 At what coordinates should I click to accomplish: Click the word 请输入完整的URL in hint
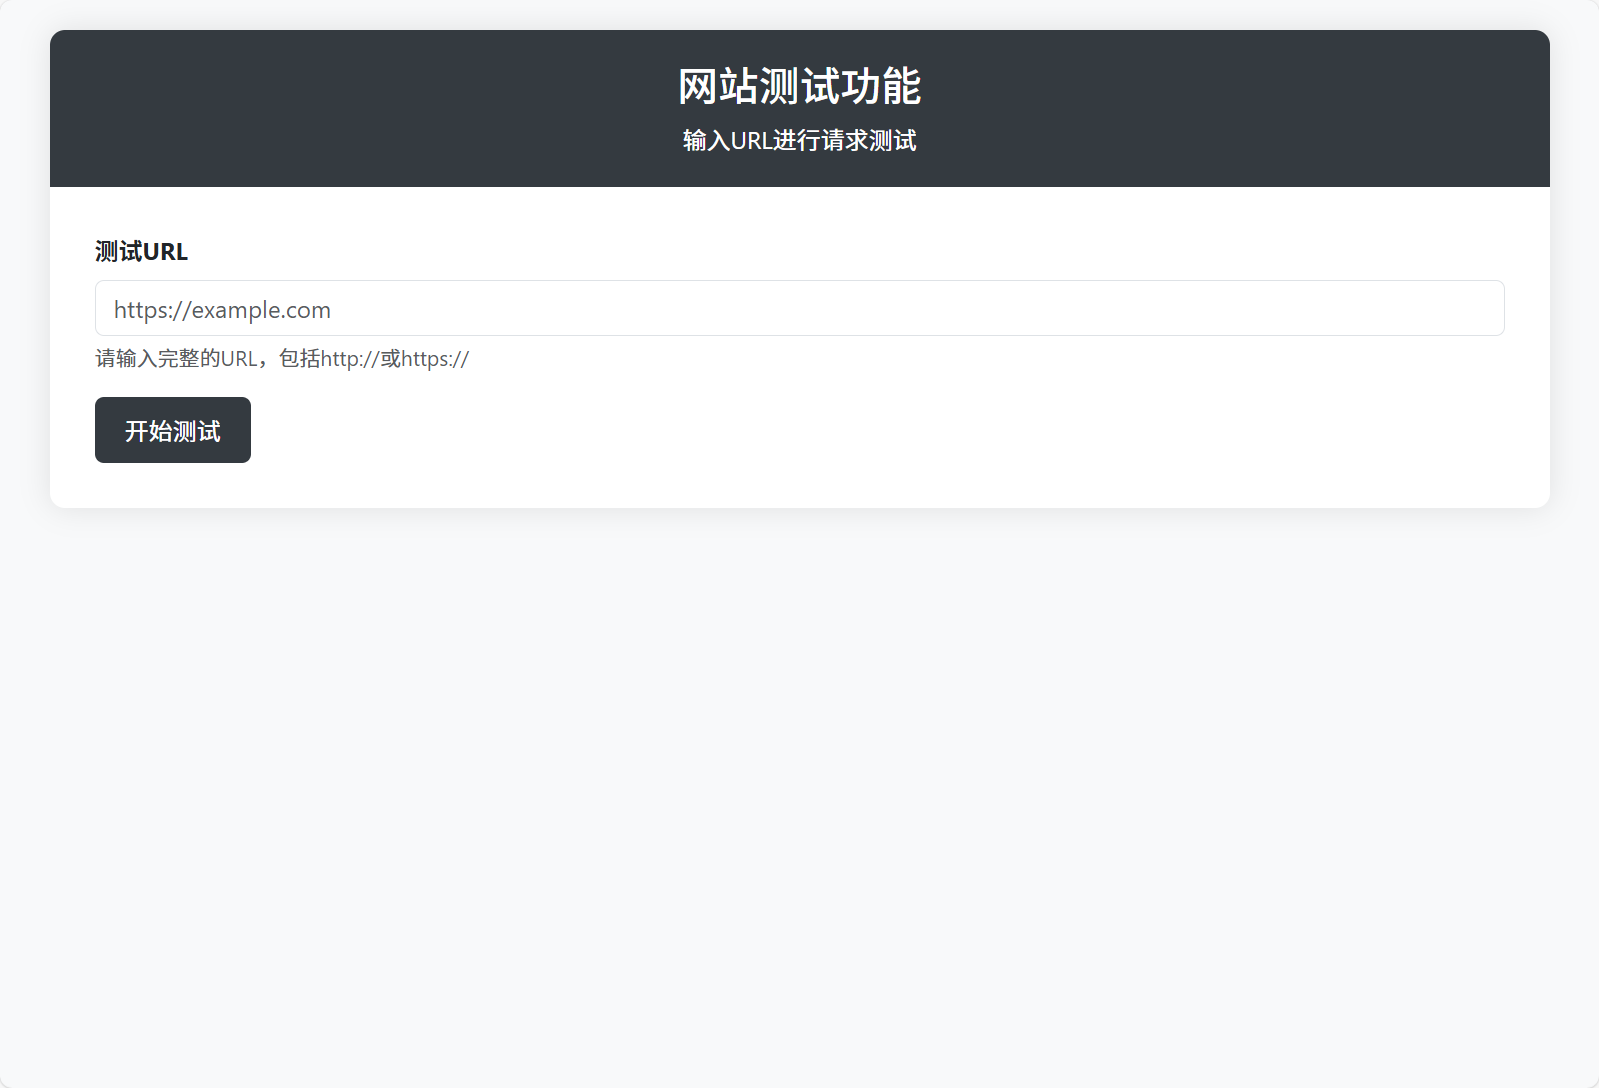[x=176, y=359]
